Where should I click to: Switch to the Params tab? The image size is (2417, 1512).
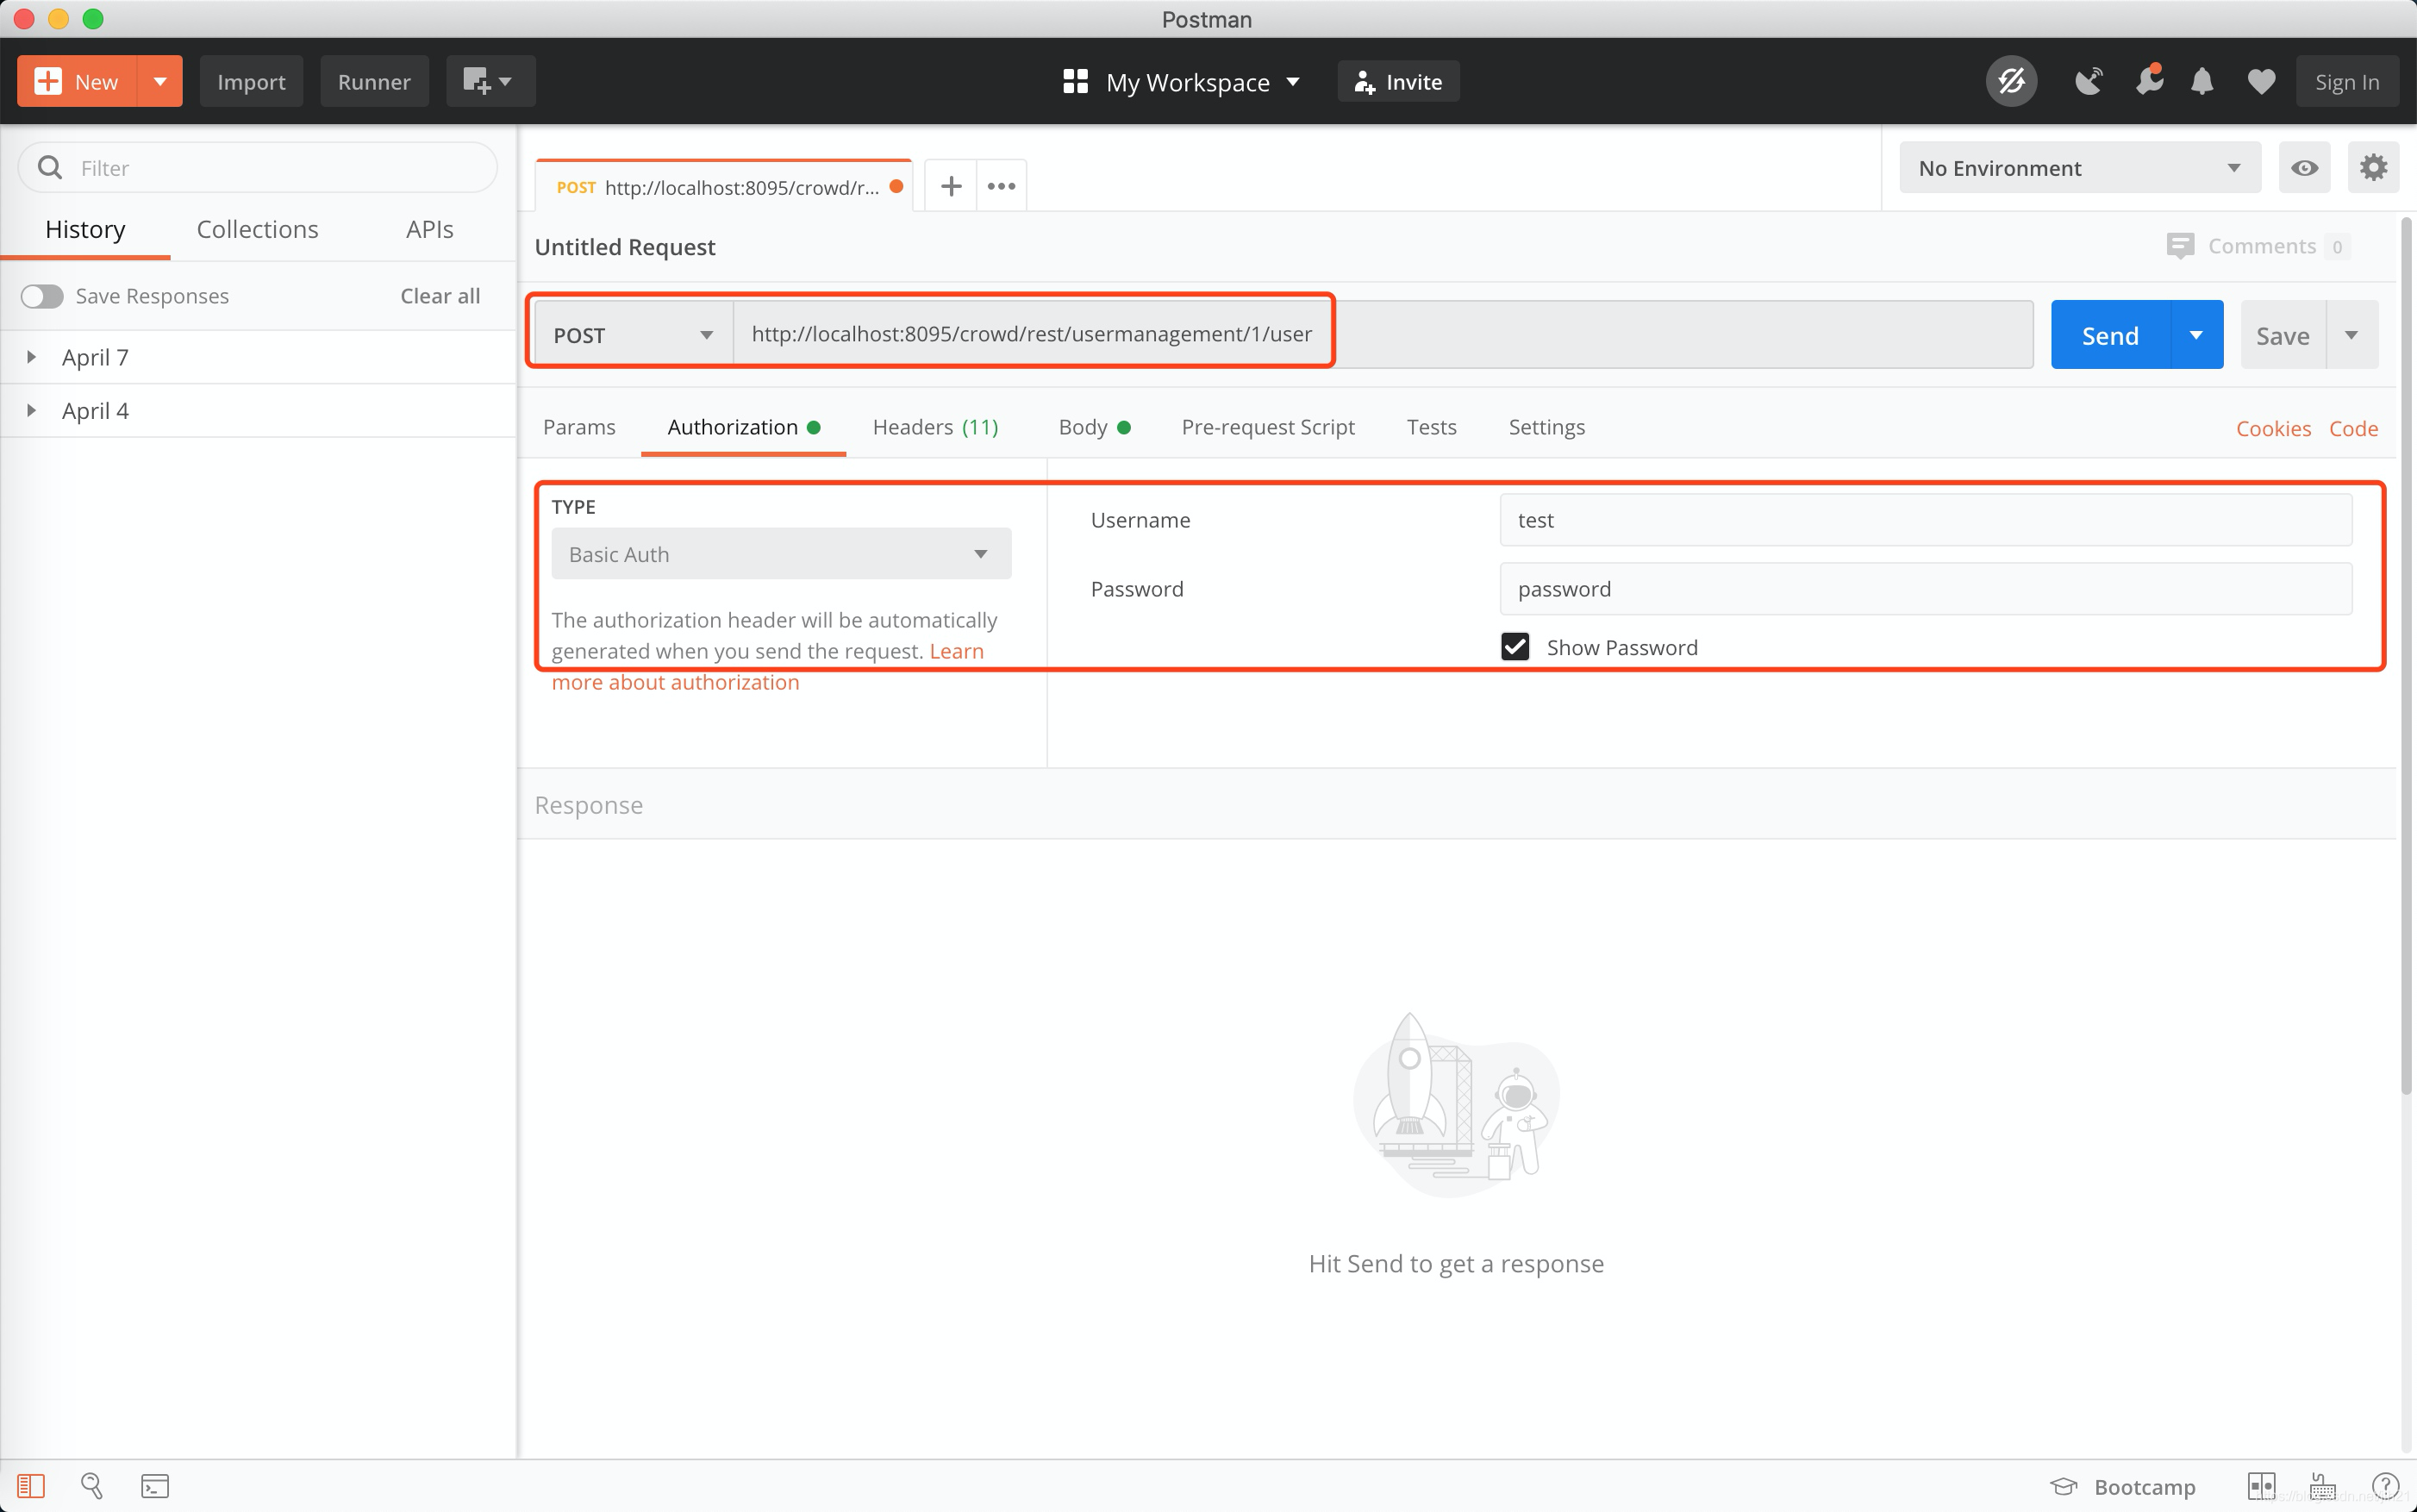[x=579, y=427]
